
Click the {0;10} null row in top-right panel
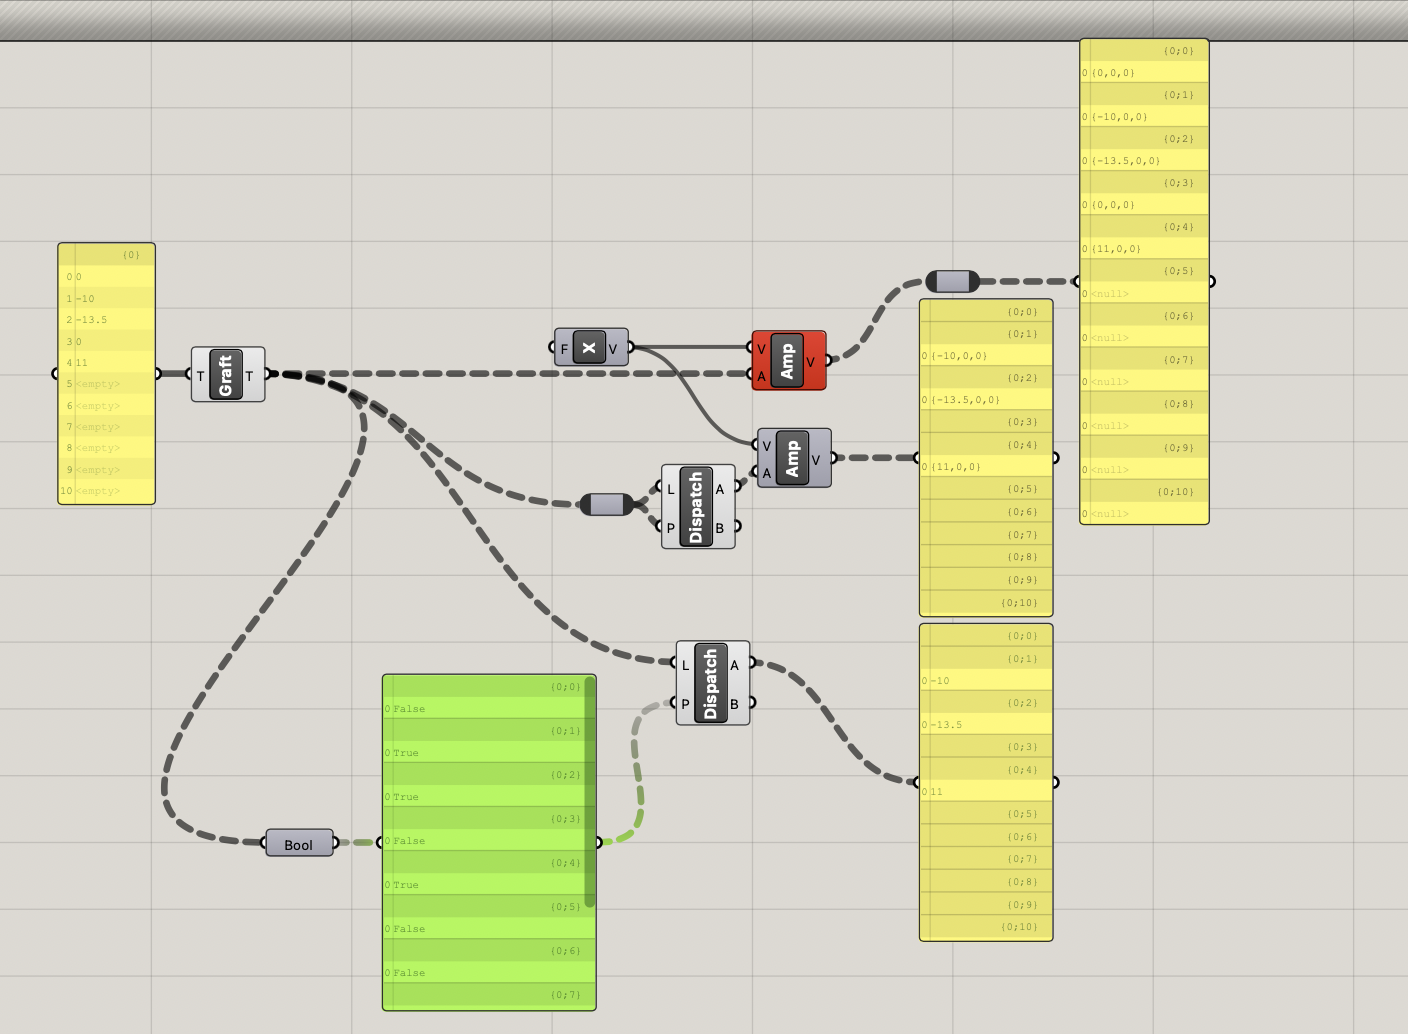pos(1144,514)
